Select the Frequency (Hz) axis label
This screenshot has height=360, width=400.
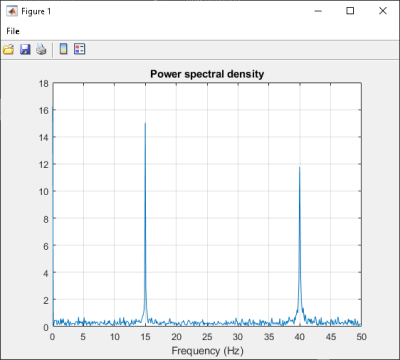(207, 351)
